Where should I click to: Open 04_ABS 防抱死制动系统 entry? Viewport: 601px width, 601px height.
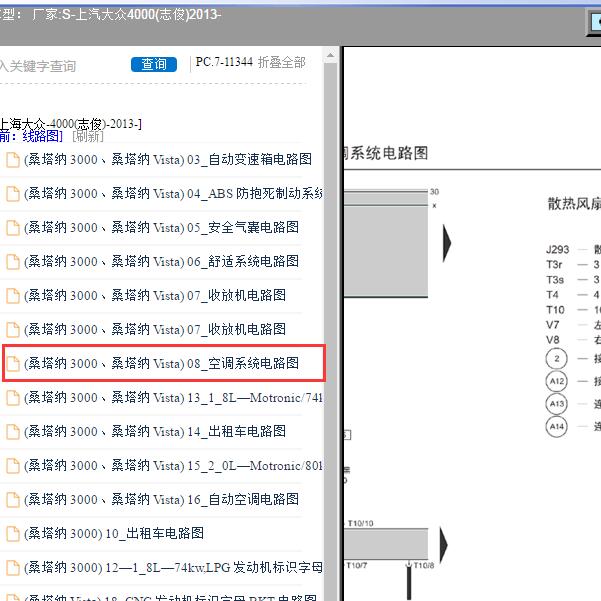173,194
